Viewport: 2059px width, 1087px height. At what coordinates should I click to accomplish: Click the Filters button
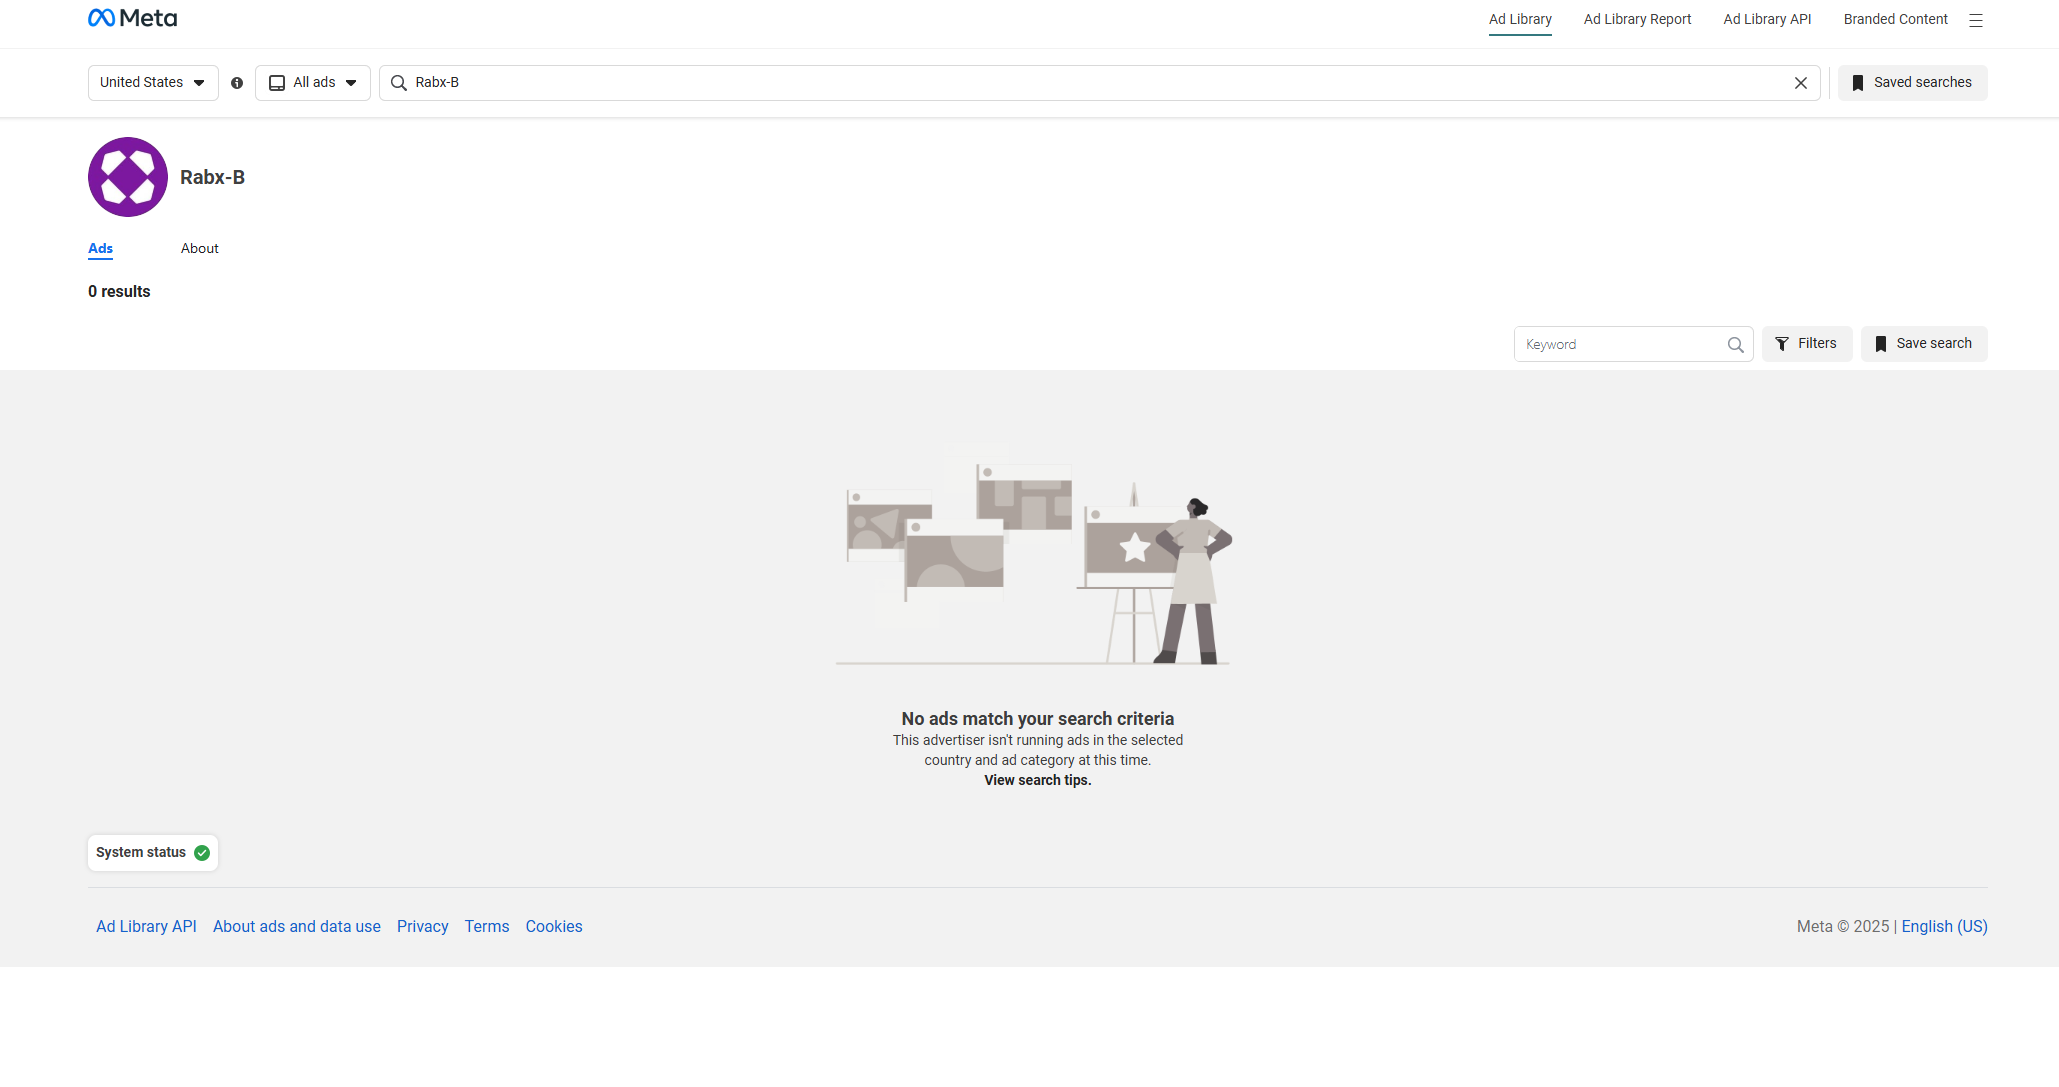[1807, 344]
